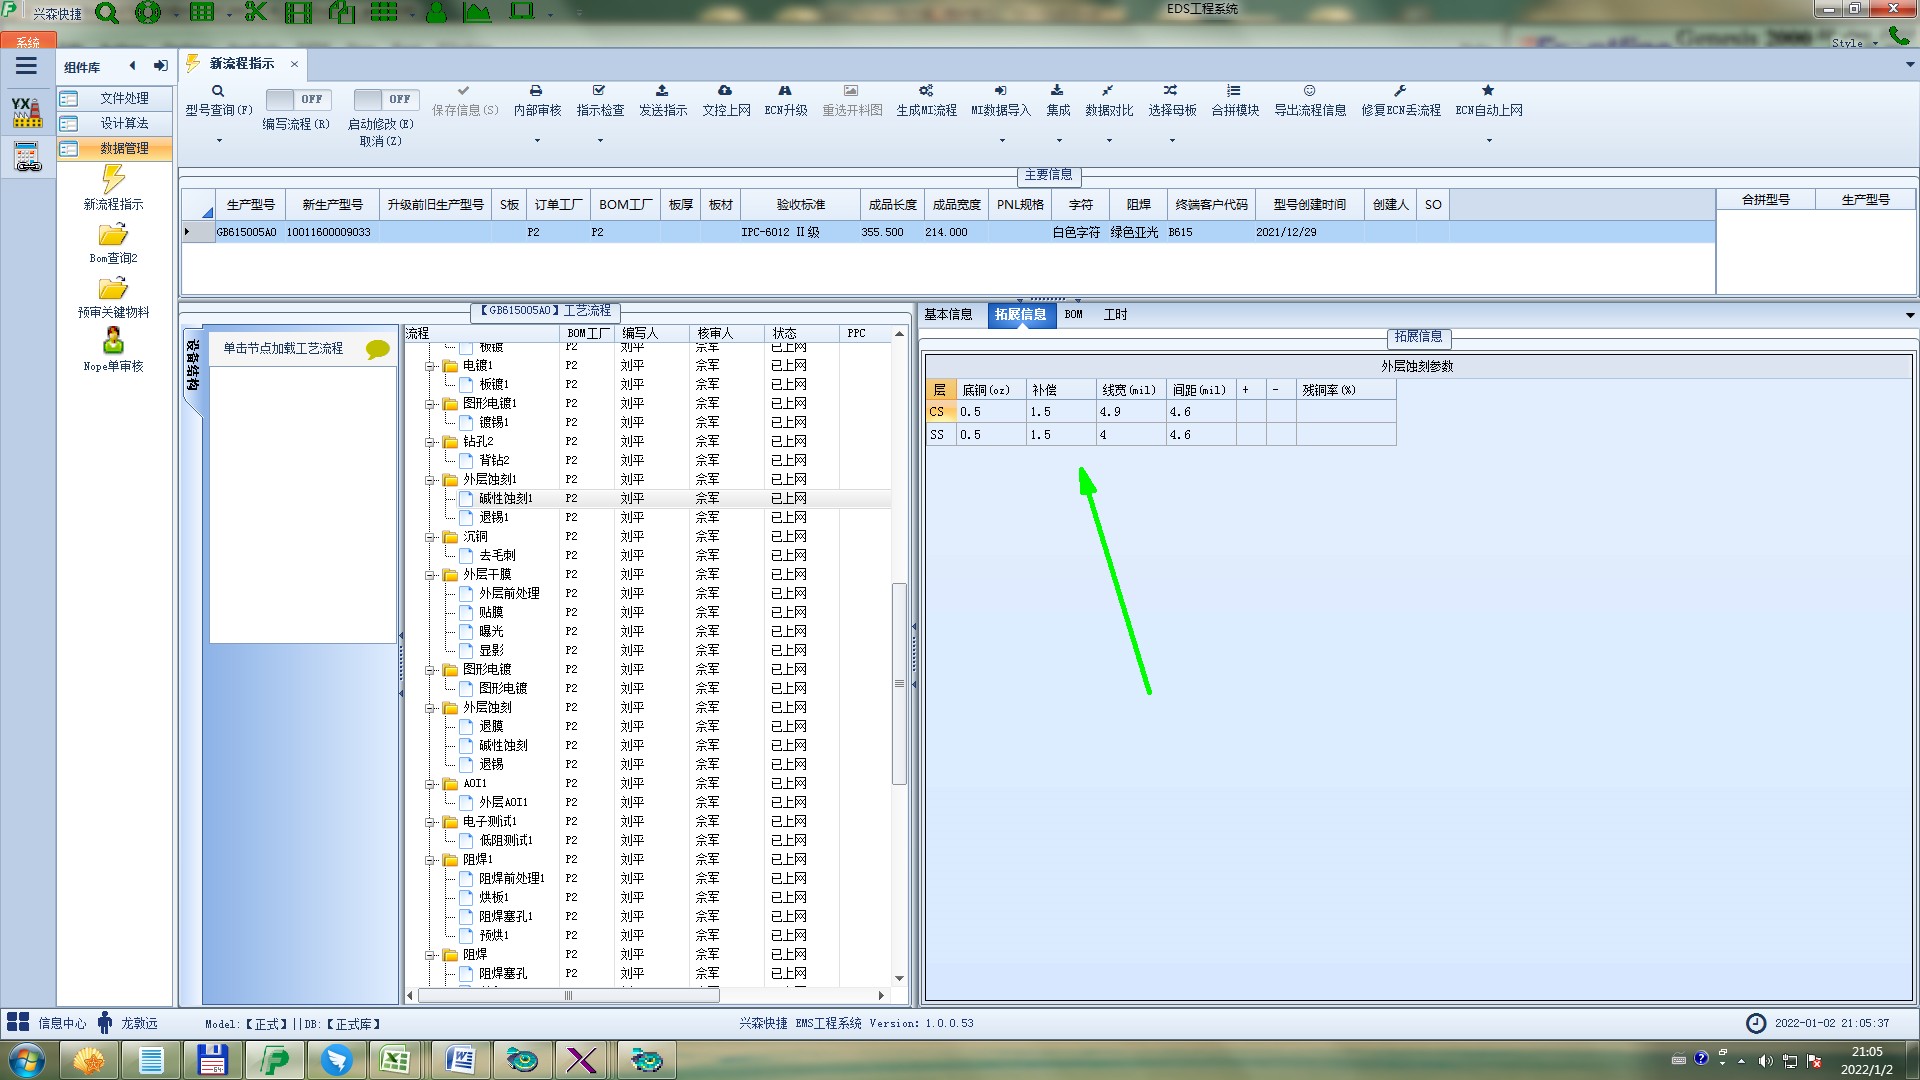Toggle the 编写流程 OFF switch
This screenshot has height=1080, width=1920.
click(297, 99)
